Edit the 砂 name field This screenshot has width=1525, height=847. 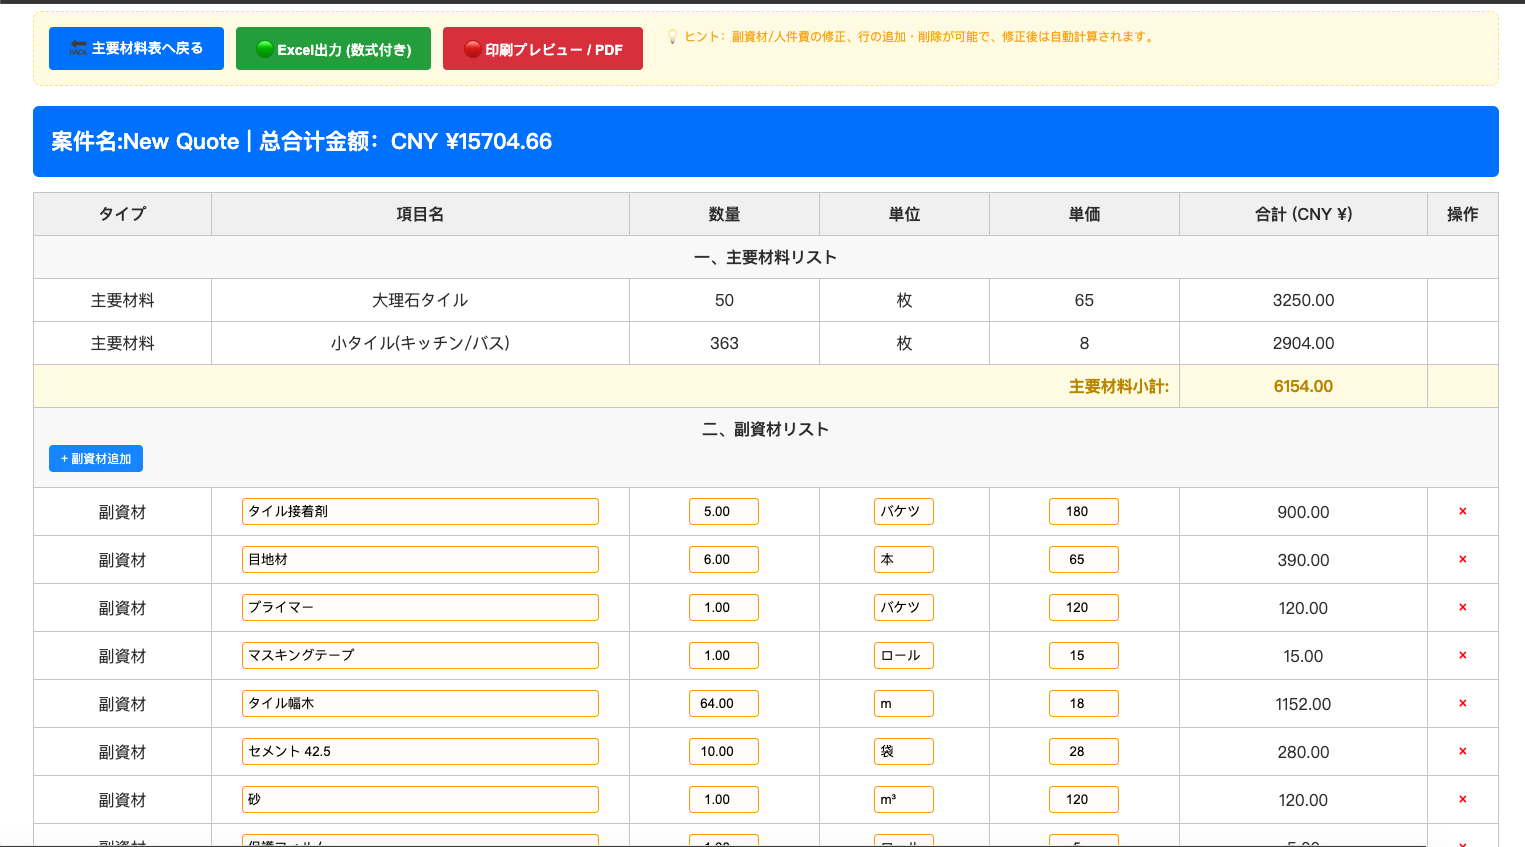click(x=420, y=799)
